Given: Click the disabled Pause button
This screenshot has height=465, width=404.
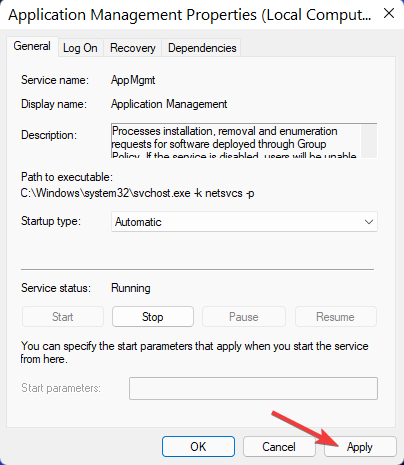Looking at the screenshot, I should coord(244,317).
